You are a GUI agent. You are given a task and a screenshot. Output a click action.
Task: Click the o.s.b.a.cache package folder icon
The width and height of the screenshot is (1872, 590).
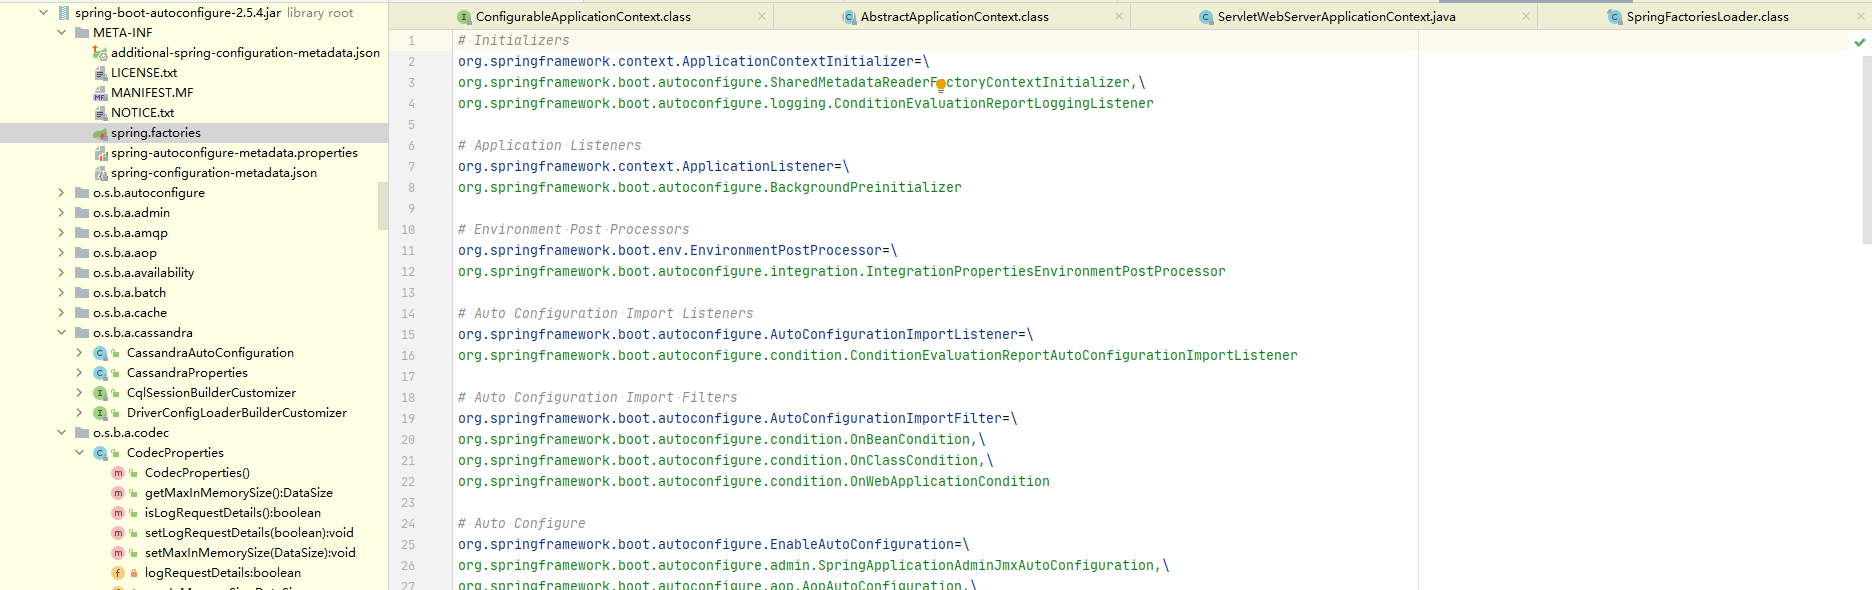(82, 313)
